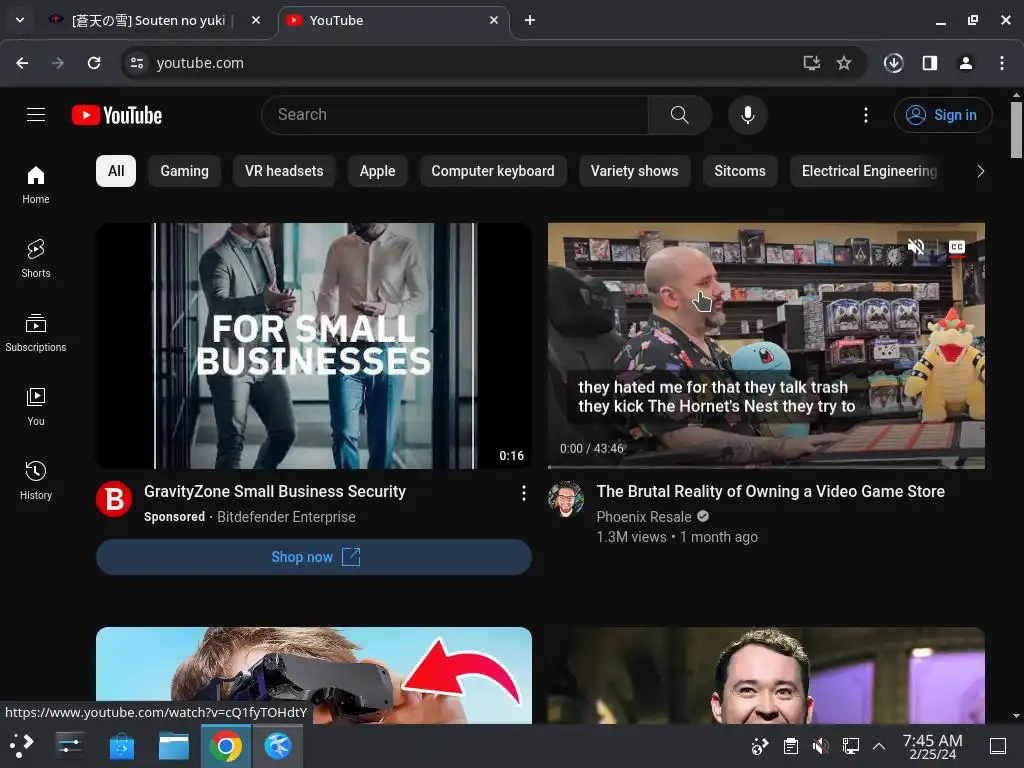Show more filter chips with right arrow
This screenshot has height=768, width=1024.
pyautogui.click(x=980, y=171)
